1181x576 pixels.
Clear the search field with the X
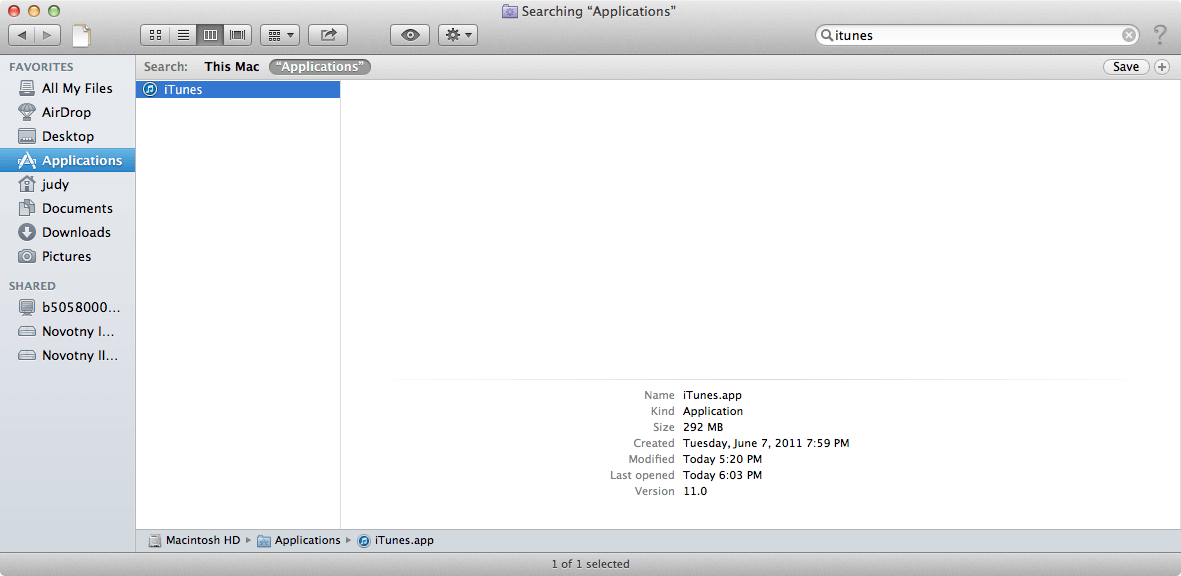(x=1128, y=35)
